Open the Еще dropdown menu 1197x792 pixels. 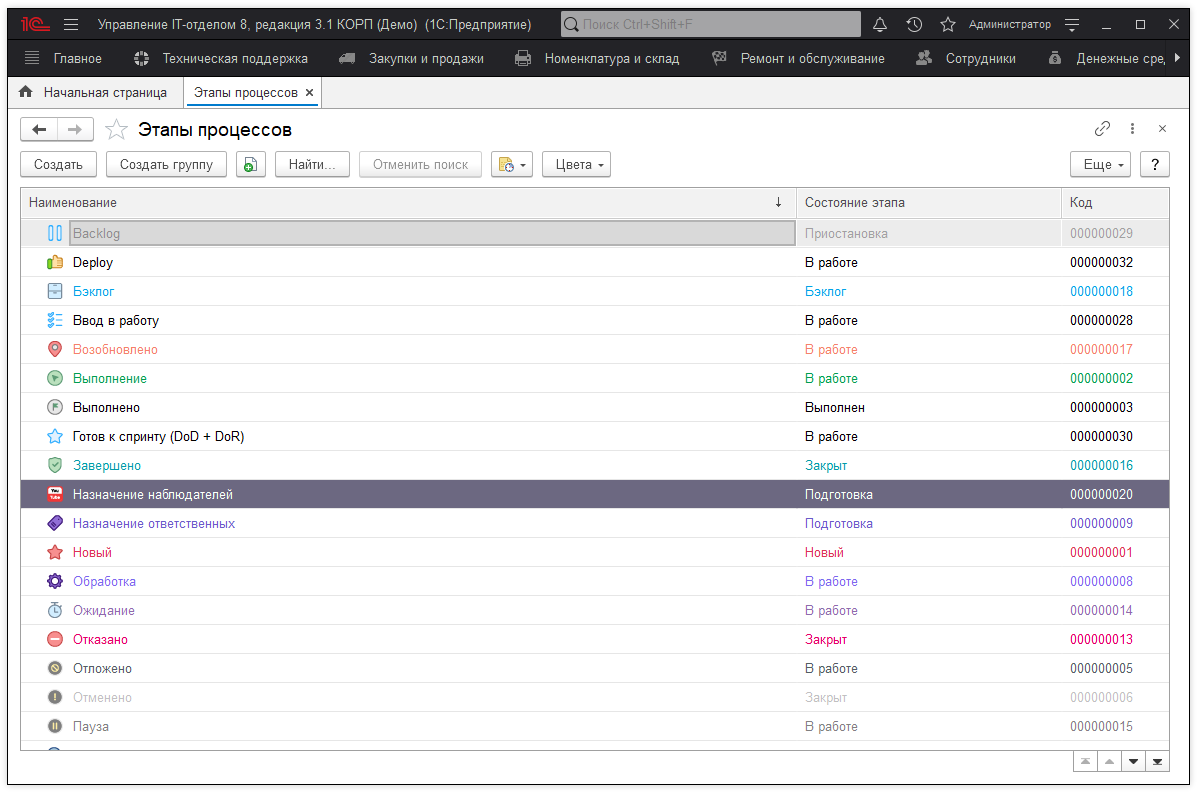coord(1100,165)
